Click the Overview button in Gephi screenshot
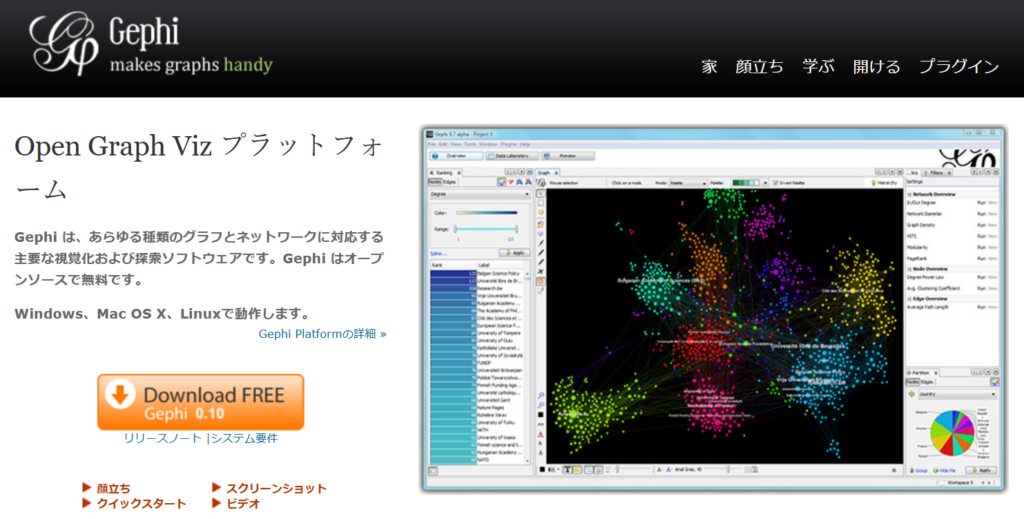 (x=456, y=156)
